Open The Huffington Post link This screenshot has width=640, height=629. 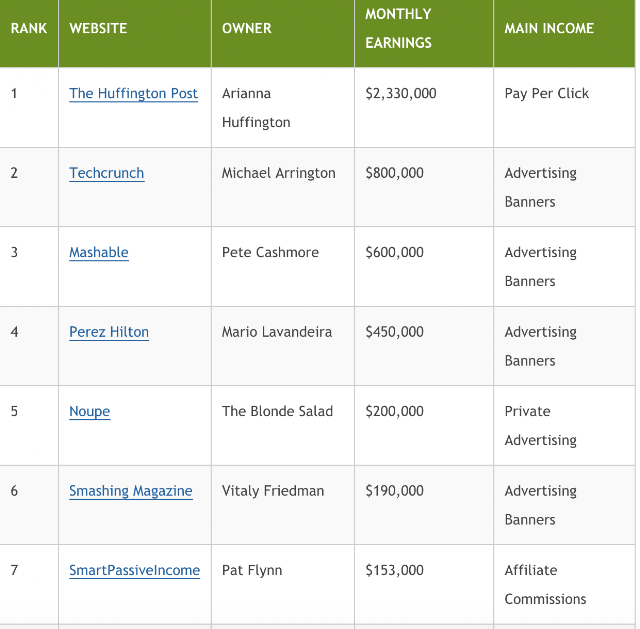(x=133, y=93)
